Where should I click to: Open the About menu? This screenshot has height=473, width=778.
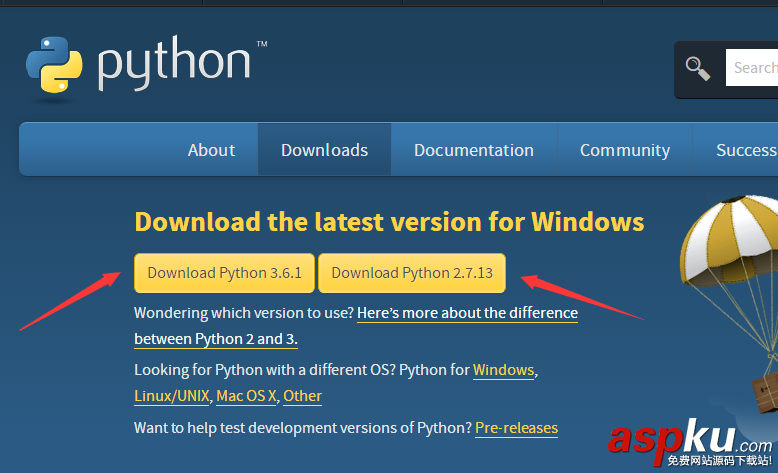coord(211,150)
